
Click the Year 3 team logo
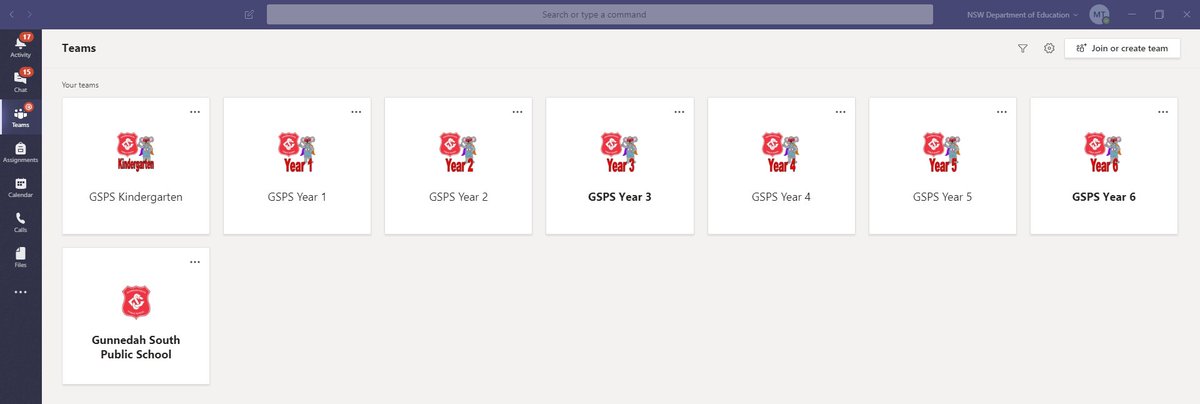tap(620, 152)
